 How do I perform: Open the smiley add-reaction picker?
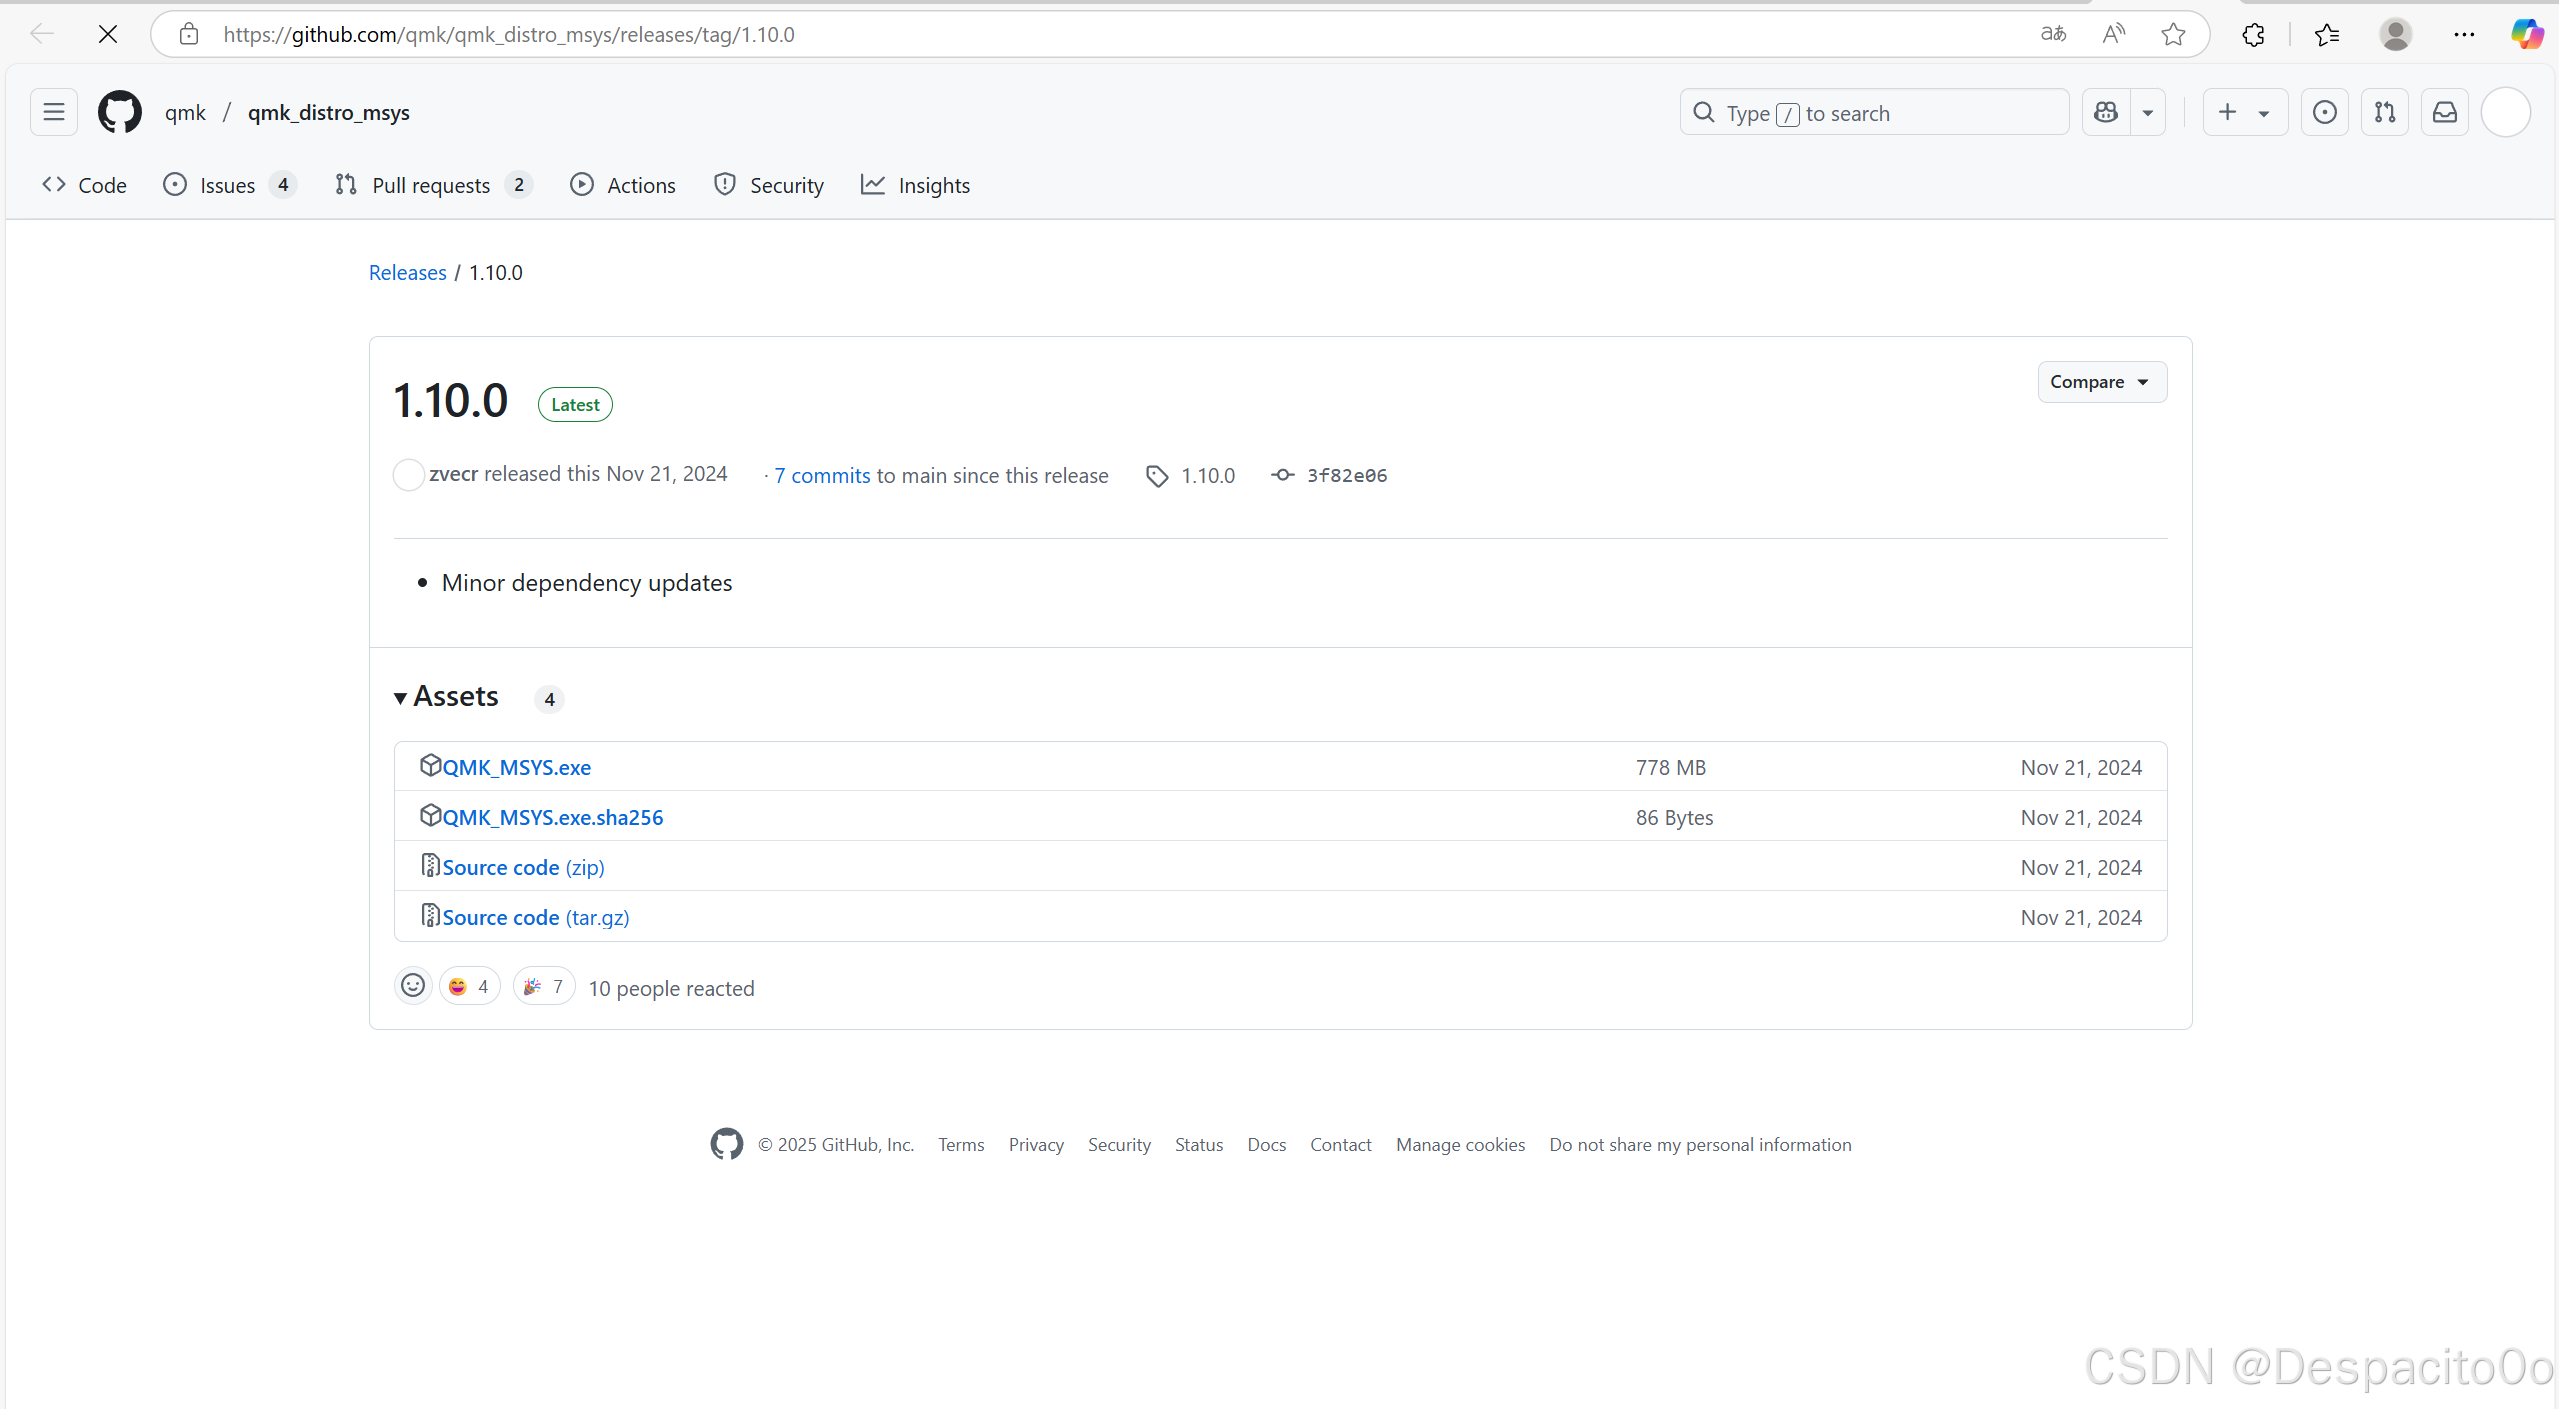pyautogui.click(x=413, y=986)
